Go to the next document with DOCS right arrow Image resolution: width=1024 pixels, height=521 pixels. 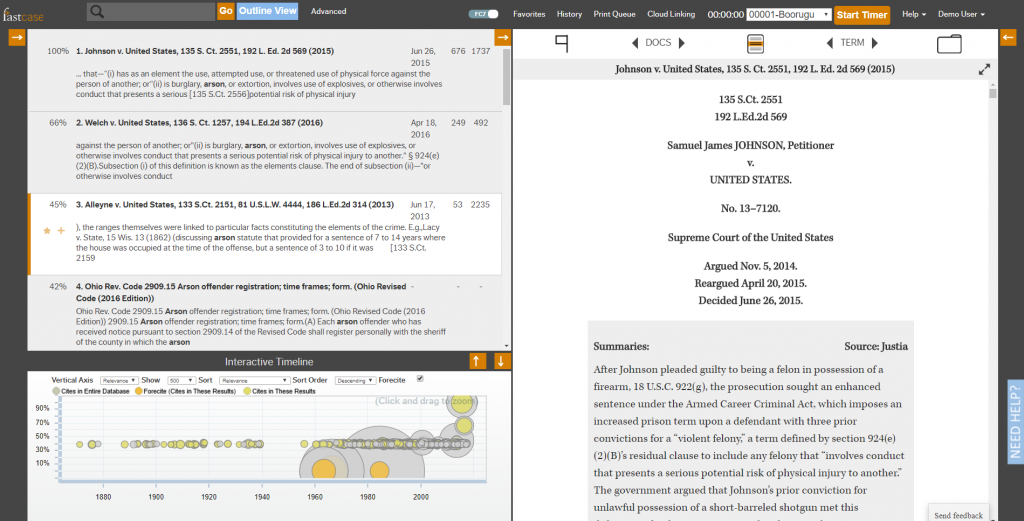(682, 43)
